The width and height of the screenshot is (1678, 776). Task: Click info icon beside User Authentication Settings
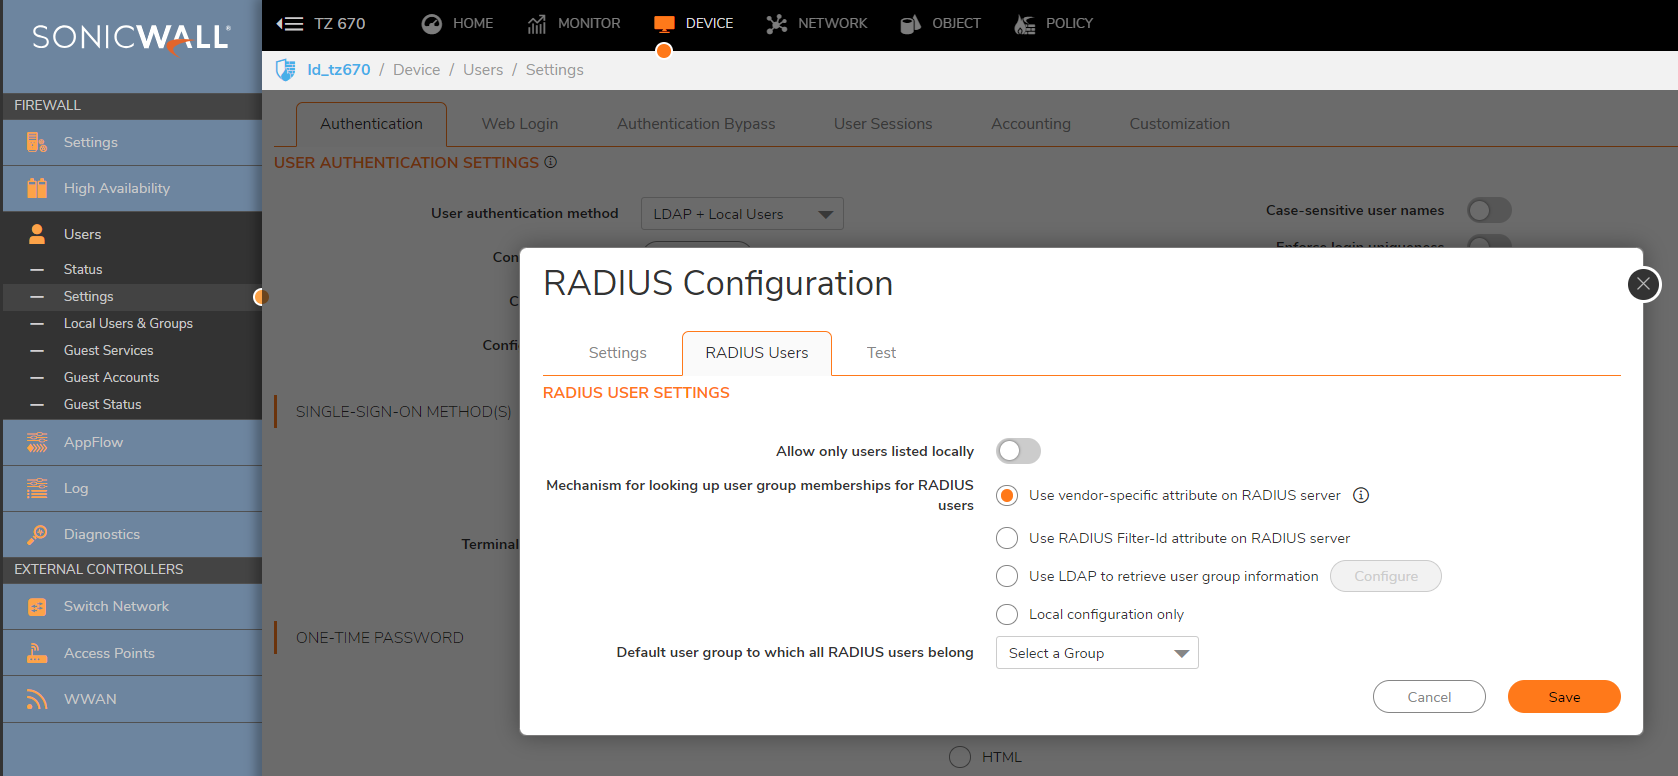(551, 162)
